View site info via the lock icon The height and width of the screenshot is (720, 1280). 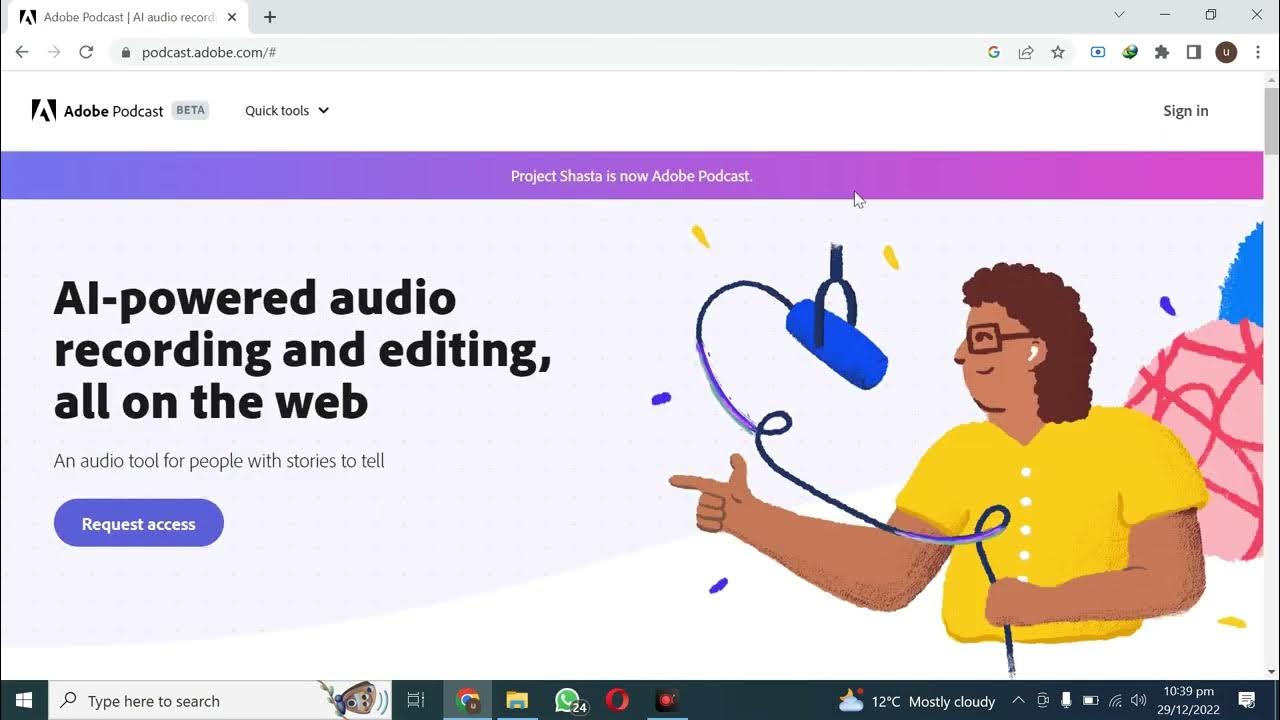(126, 52)
